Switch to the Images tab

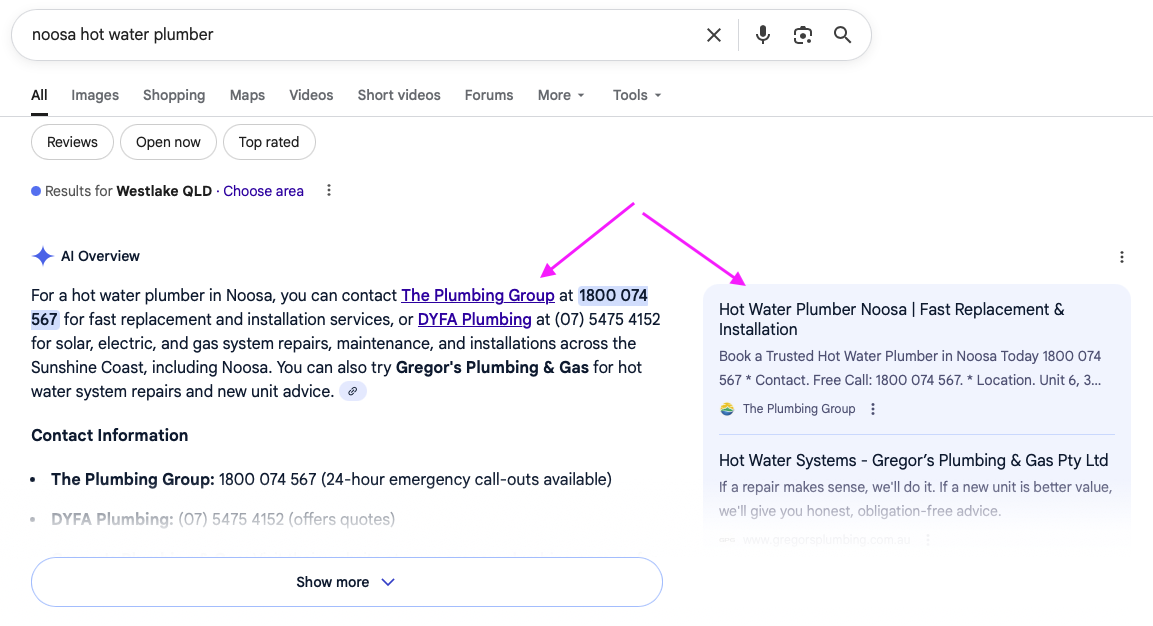[x=94, y=95]
